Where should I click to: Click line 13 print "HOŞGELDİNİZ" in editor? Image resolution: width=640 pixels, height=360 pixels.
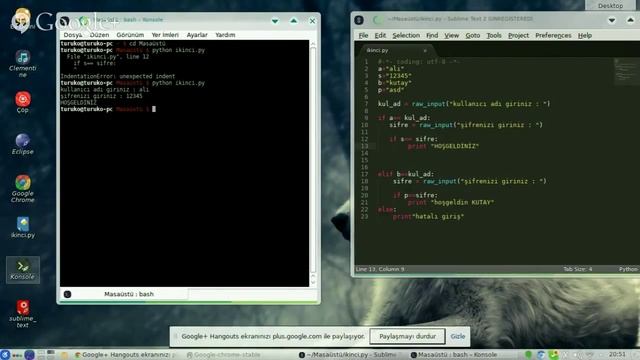coord(443,146)
